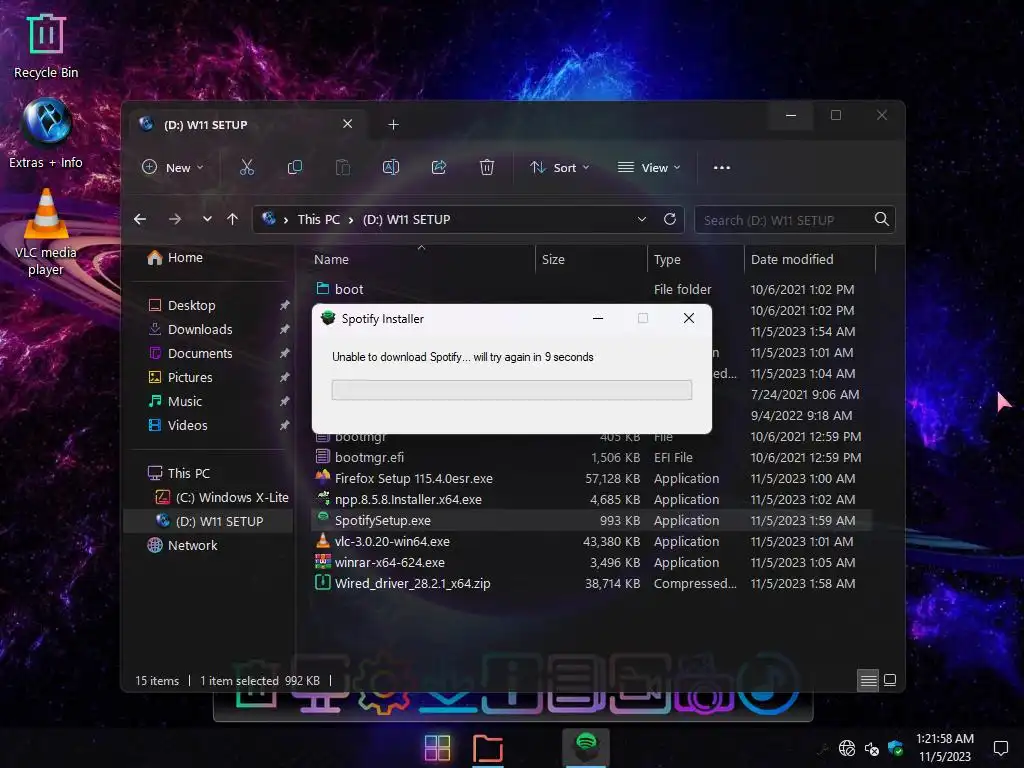
Task: Open the New dropdown menu
Action: click(172, 168)
